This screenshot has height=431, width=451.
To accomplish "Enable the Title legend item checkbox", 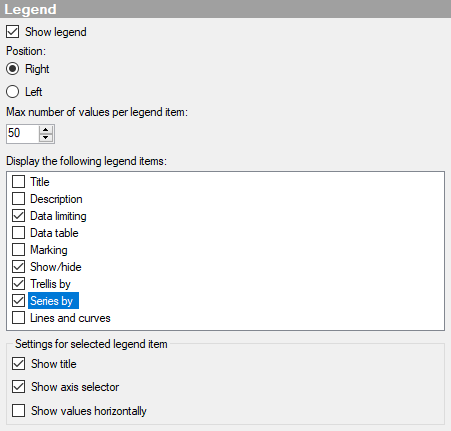I will pos(18,182).
